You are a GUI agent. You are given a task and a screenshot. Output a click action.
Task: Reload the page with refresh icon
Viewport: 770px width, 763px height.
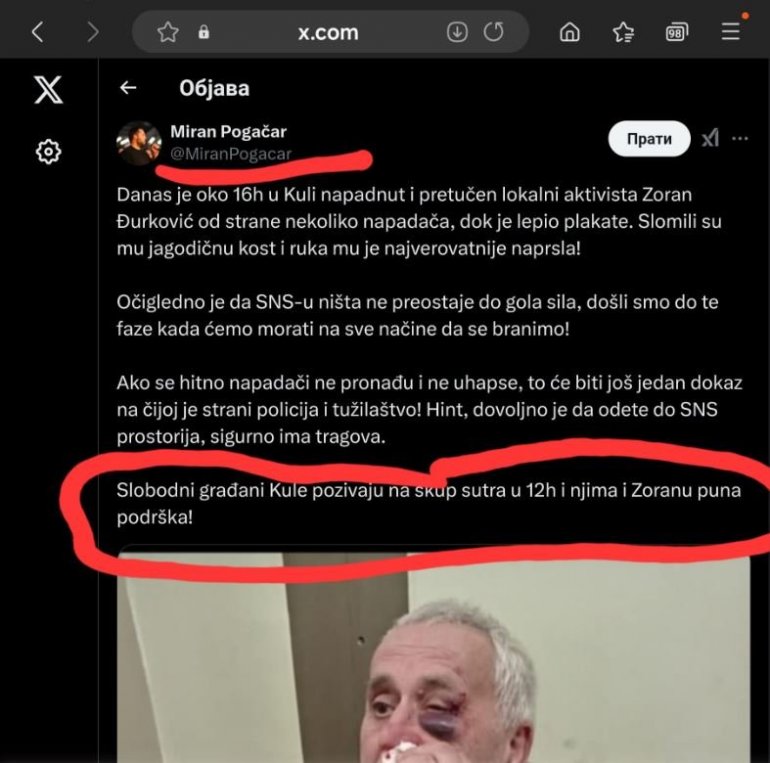(494, 32)
